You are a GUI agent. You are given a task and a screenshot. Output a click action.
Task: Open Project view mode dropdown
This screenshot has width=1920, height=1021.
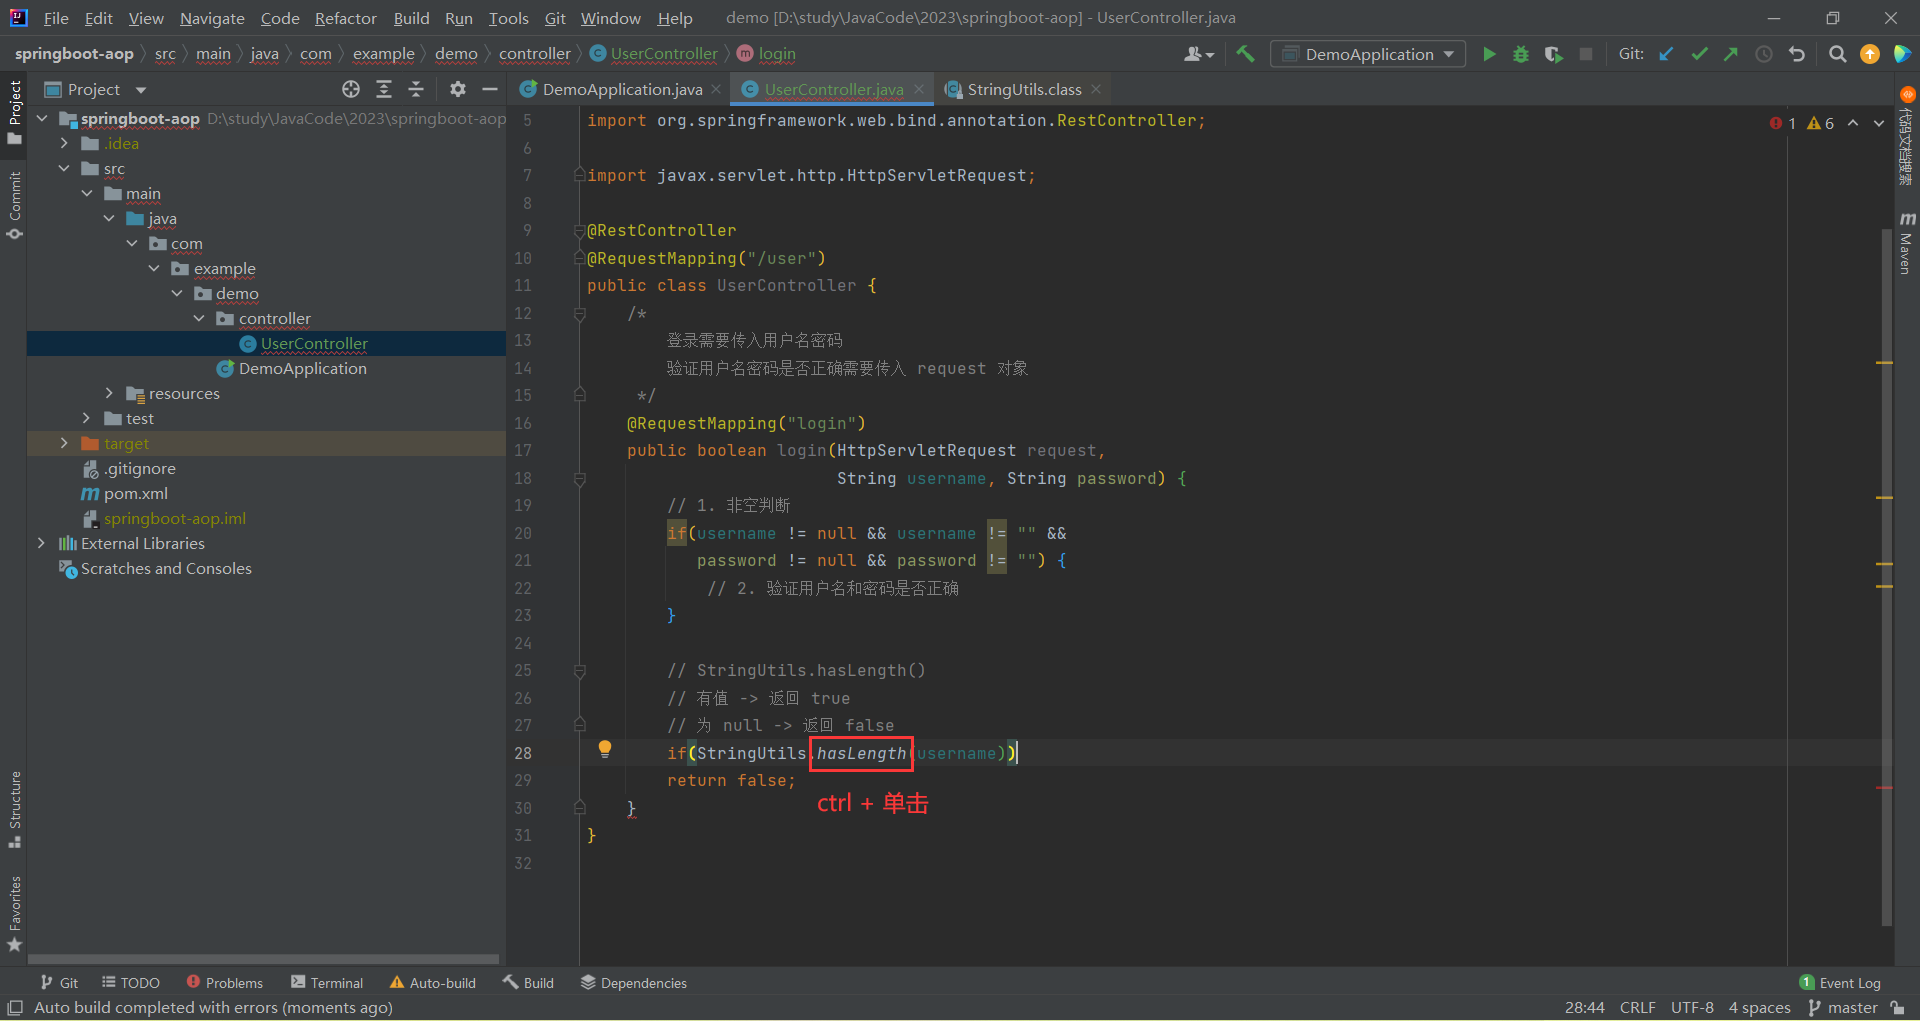tap(141, 90)
